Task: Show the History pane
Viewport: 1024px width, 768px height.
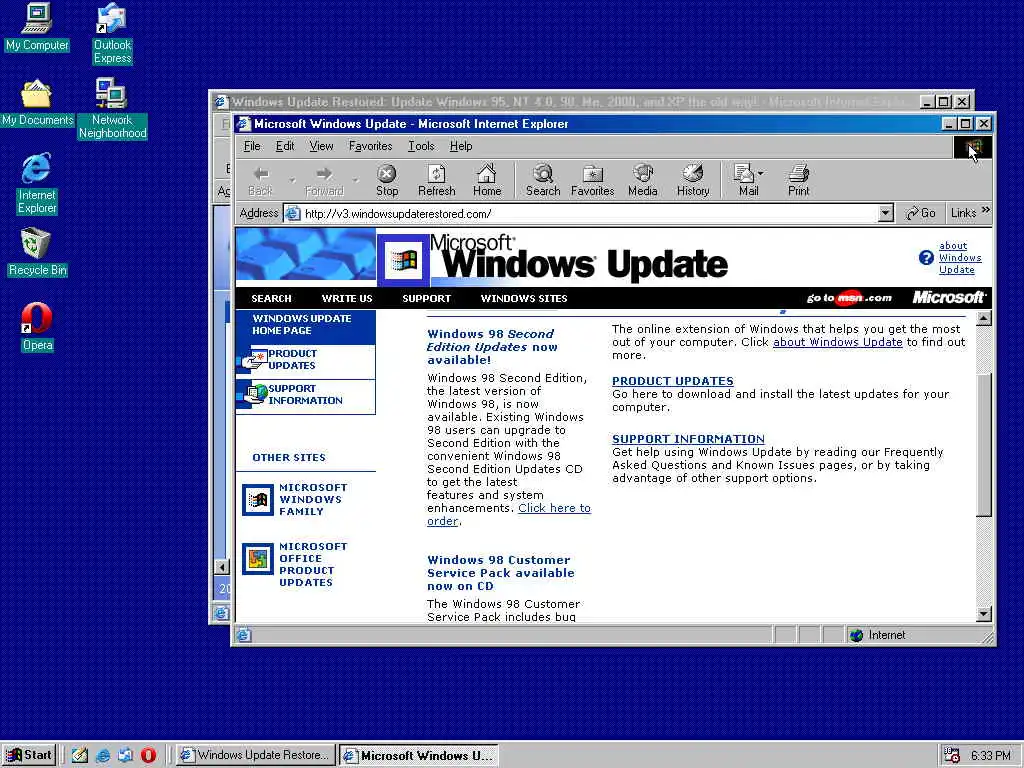Action: tap(692, 180)
